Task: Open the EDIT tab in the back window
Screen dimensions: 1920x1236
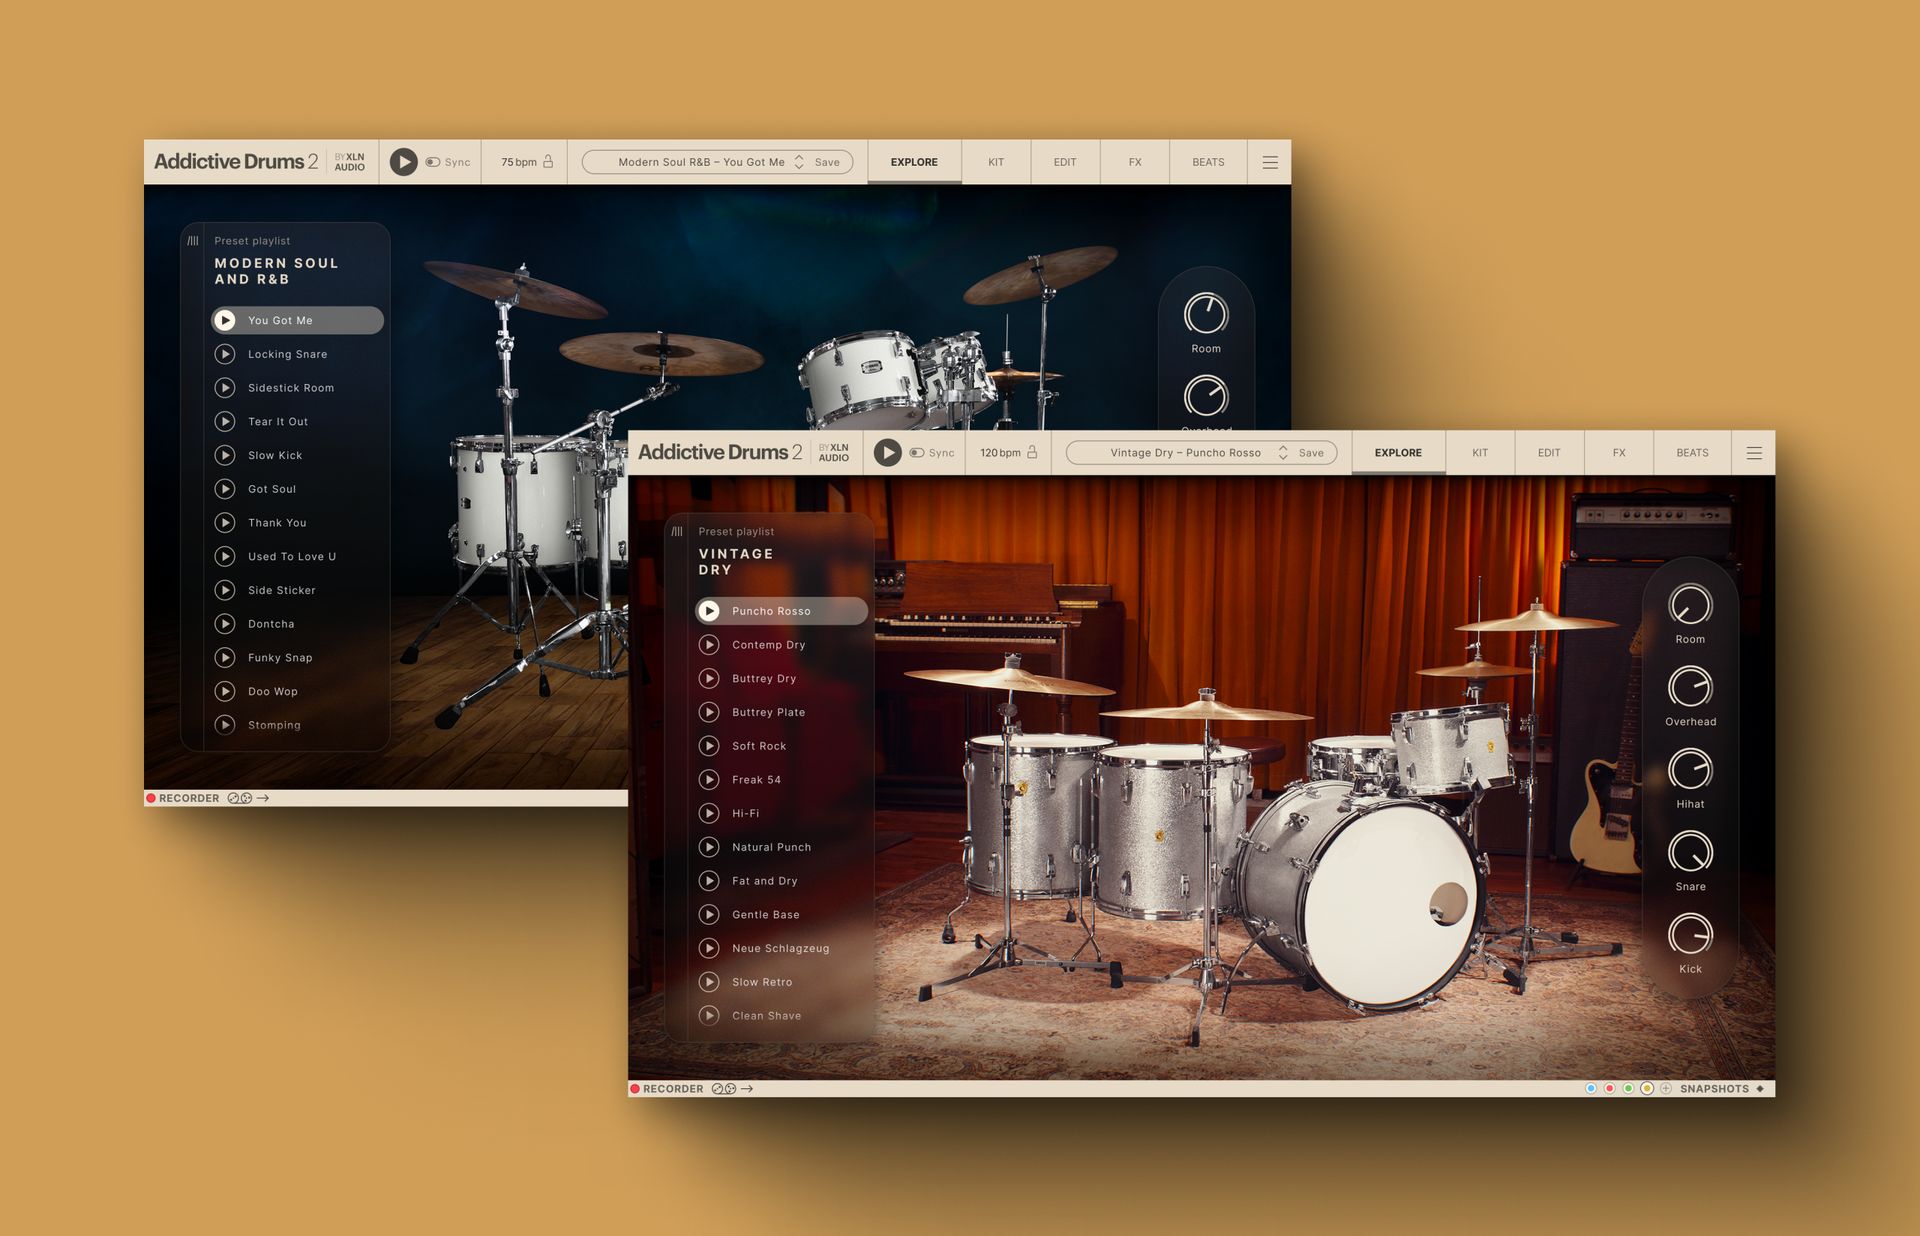Action: pos(1065,162)
